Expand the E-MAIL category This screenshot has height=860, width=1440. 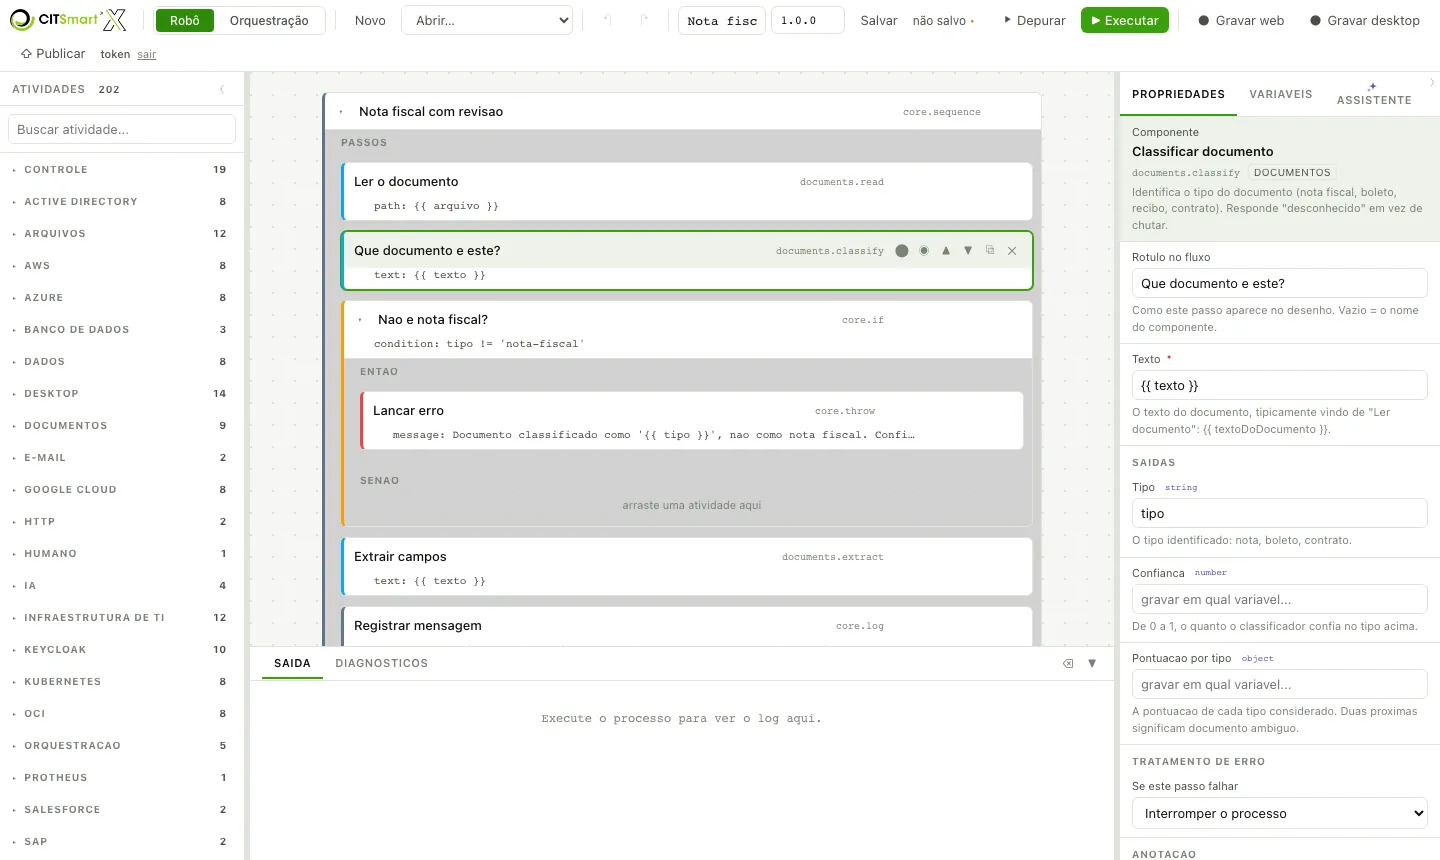coord(120,458)
